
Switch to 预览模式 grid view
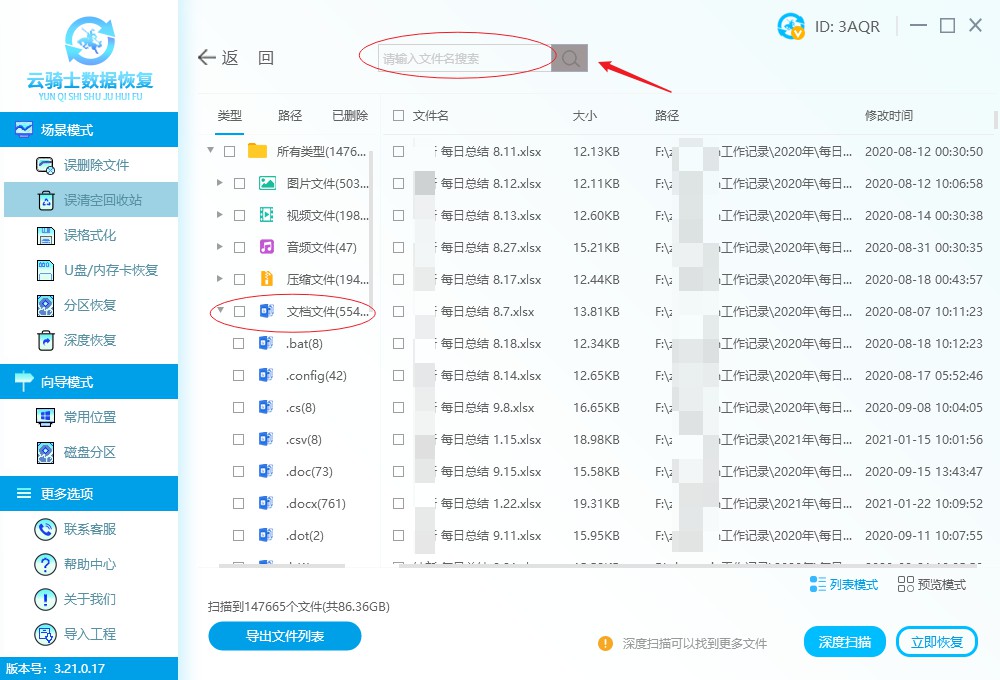click(931, 584)
